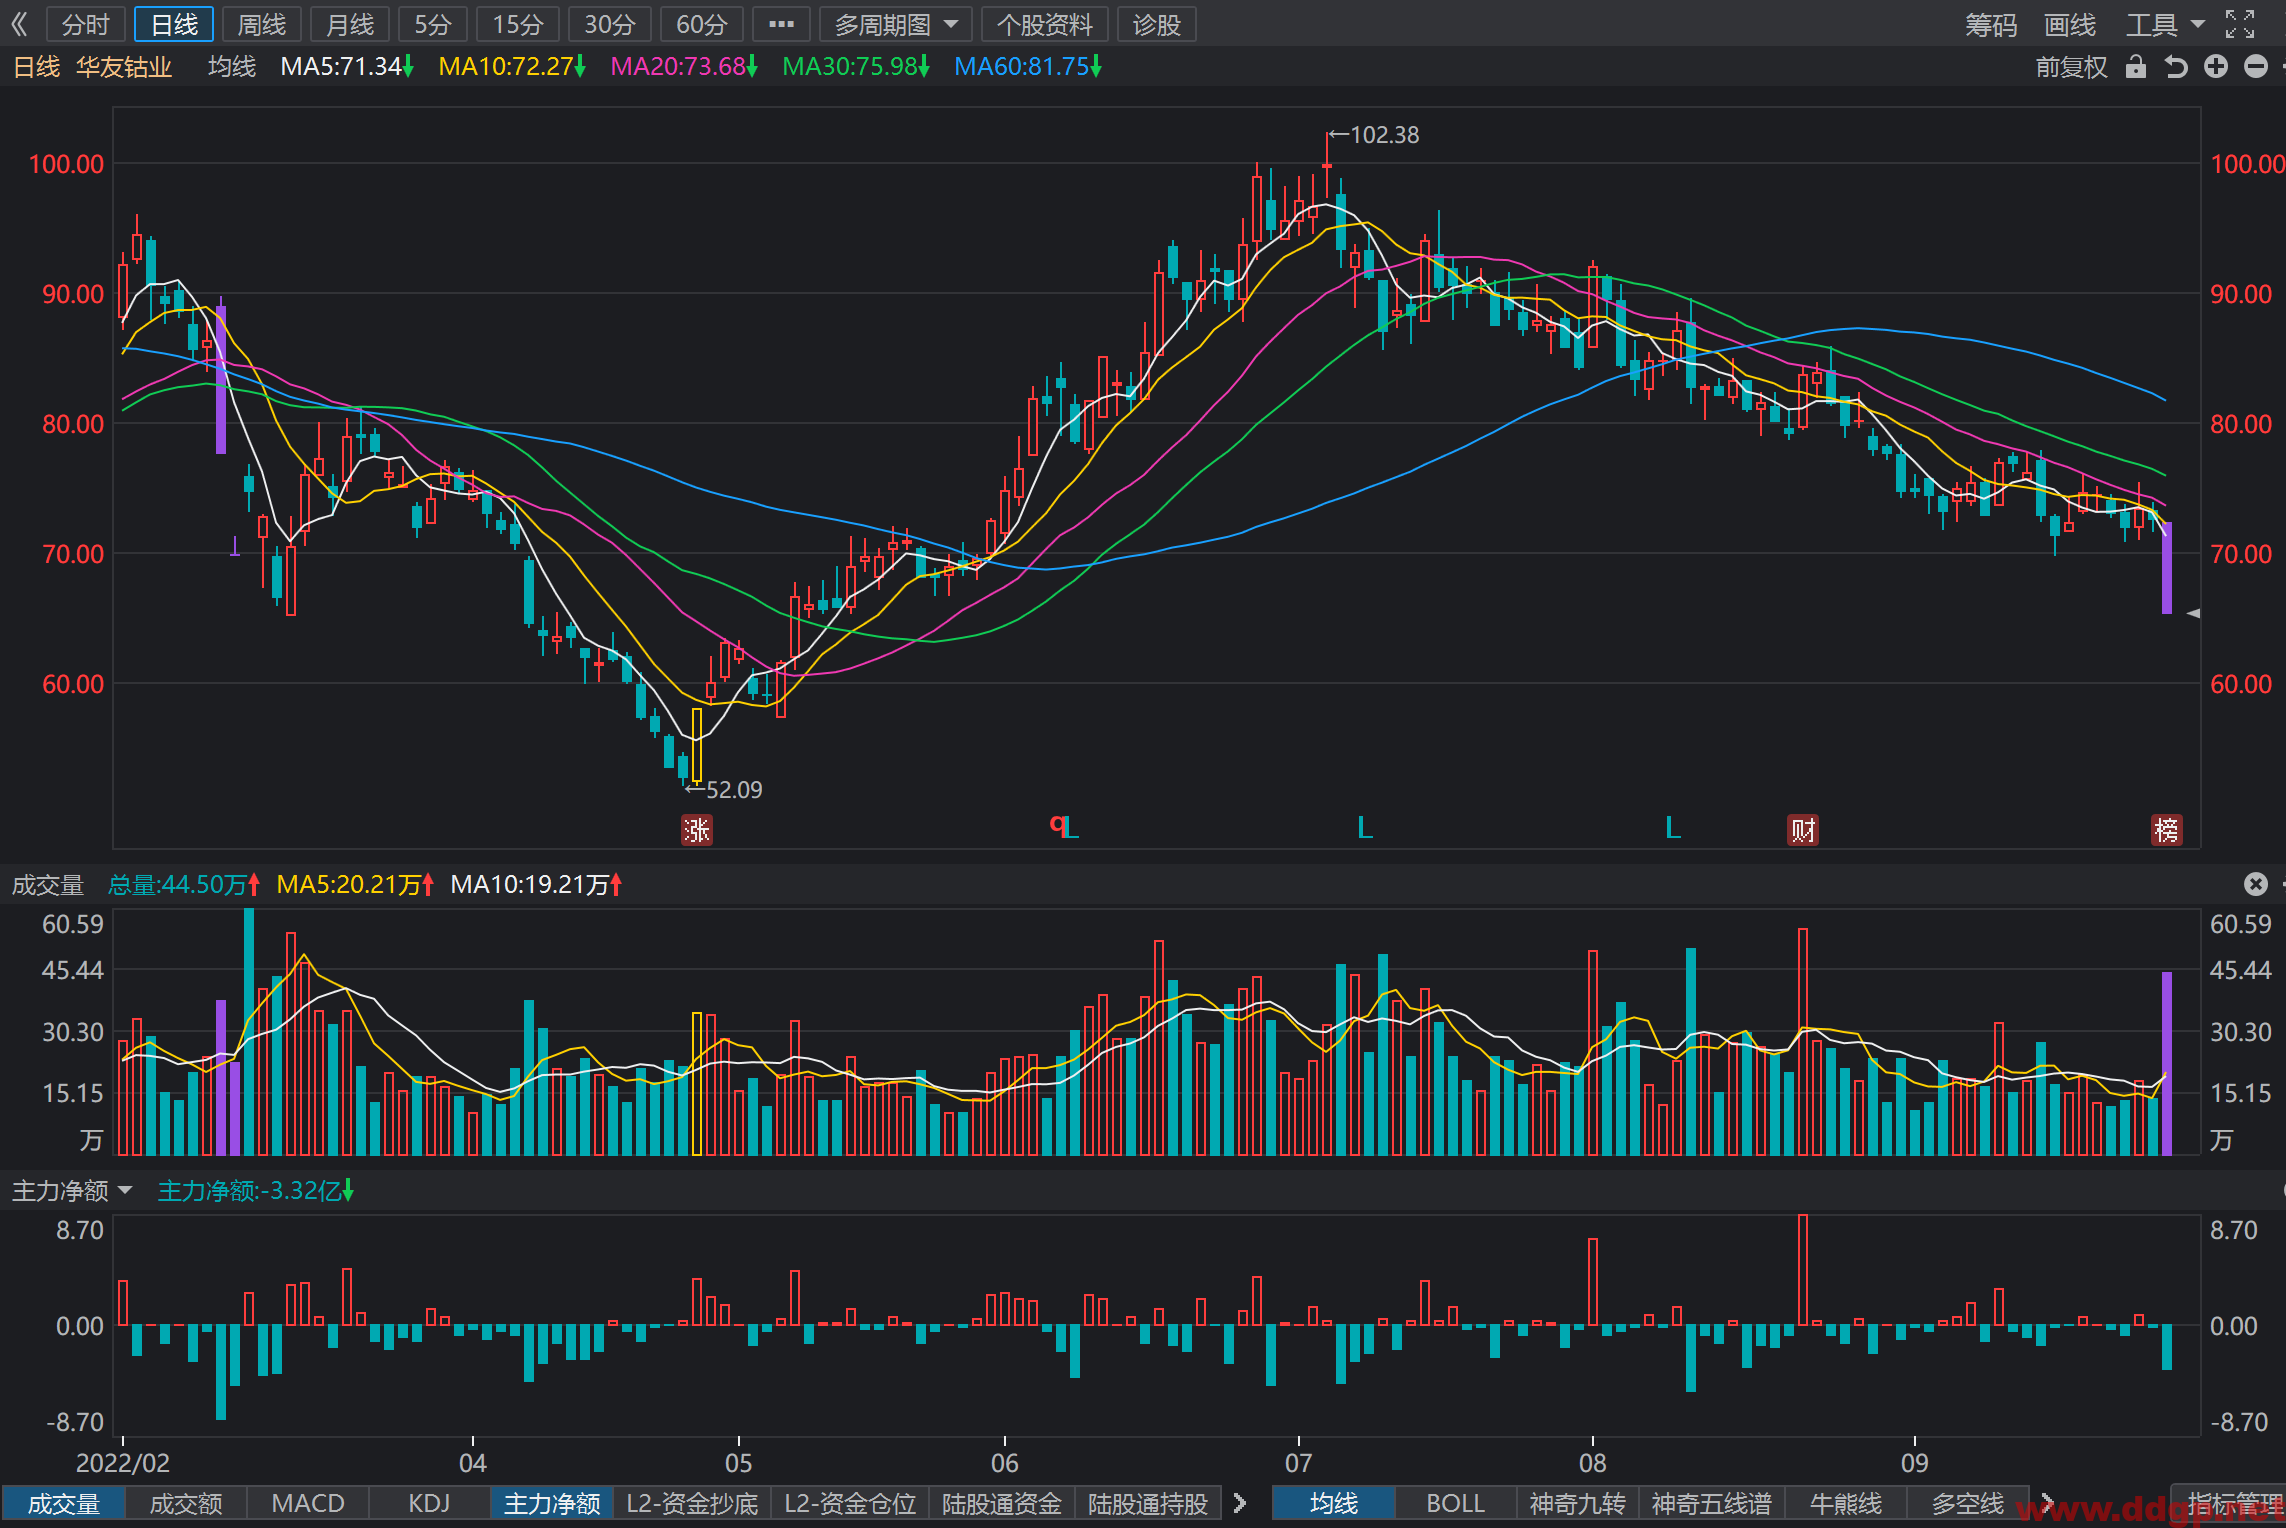
Task: Open 个股资料 stock information
Action: (x=1044, y=24)
